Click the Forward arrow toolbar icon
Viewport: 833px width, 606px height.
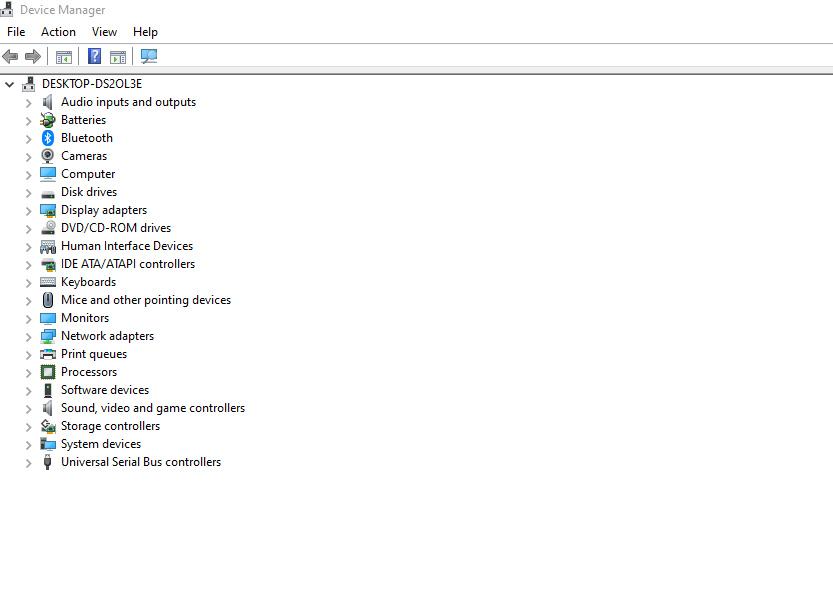pos(33,56)
